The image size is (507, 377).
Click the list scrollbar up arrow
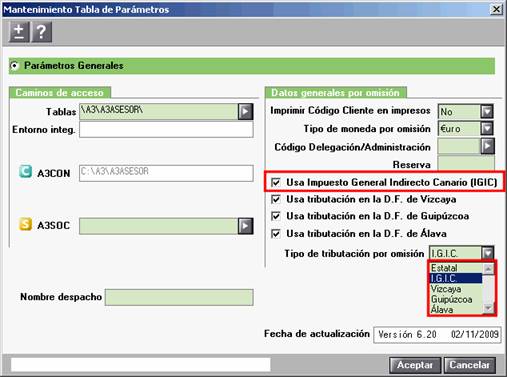point(489,268)
